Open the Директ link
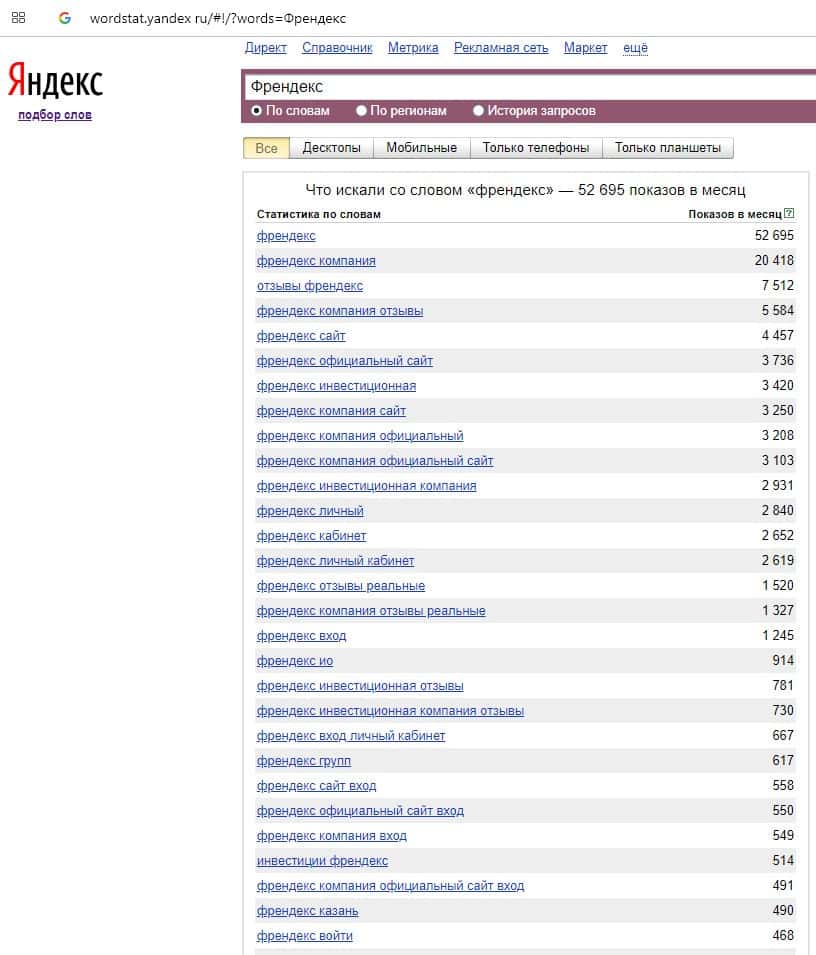 tap(266, 48)
